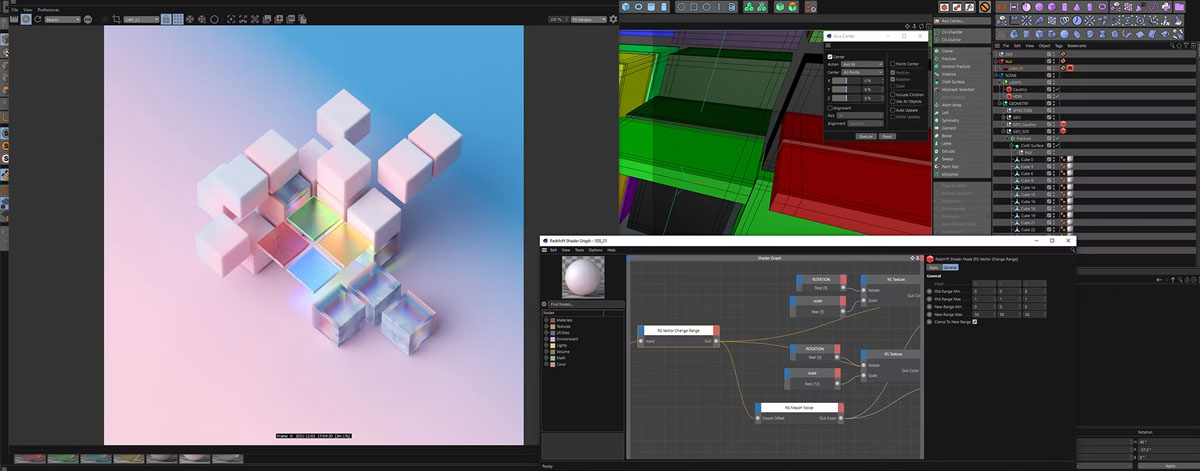Select the Loft generator item

tap(960, 113)
